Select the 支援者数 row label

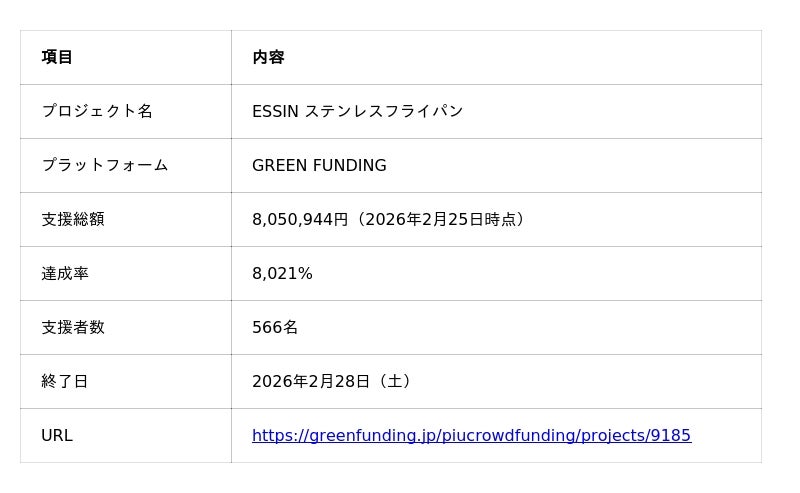click(73, 328)
